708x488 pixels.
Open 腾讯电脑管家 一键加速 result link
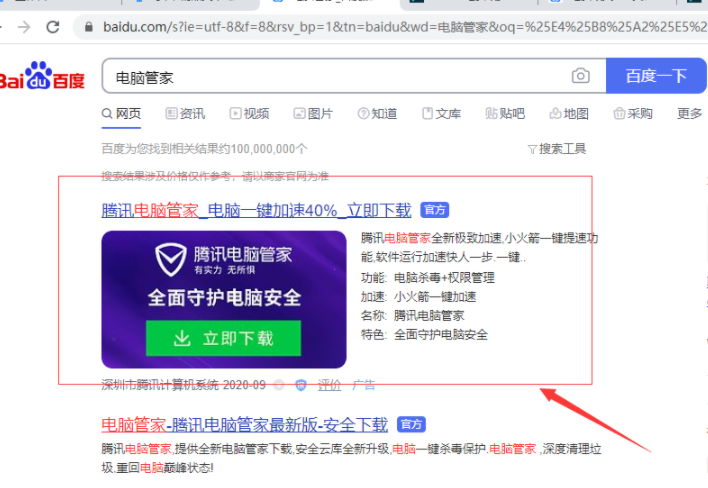pyautogui.click(x=256, y=210)
